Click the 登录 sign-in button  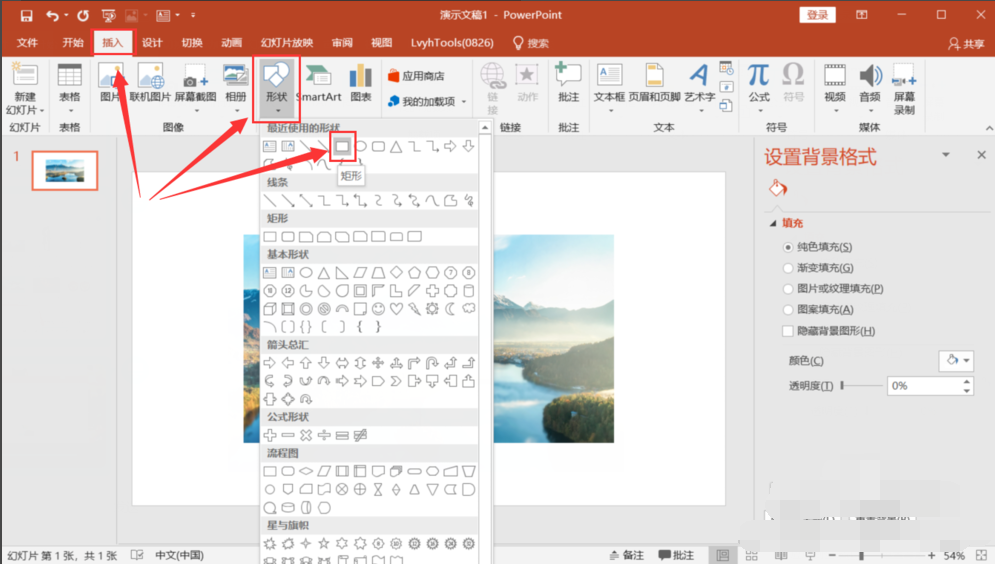tap(817, 15)
